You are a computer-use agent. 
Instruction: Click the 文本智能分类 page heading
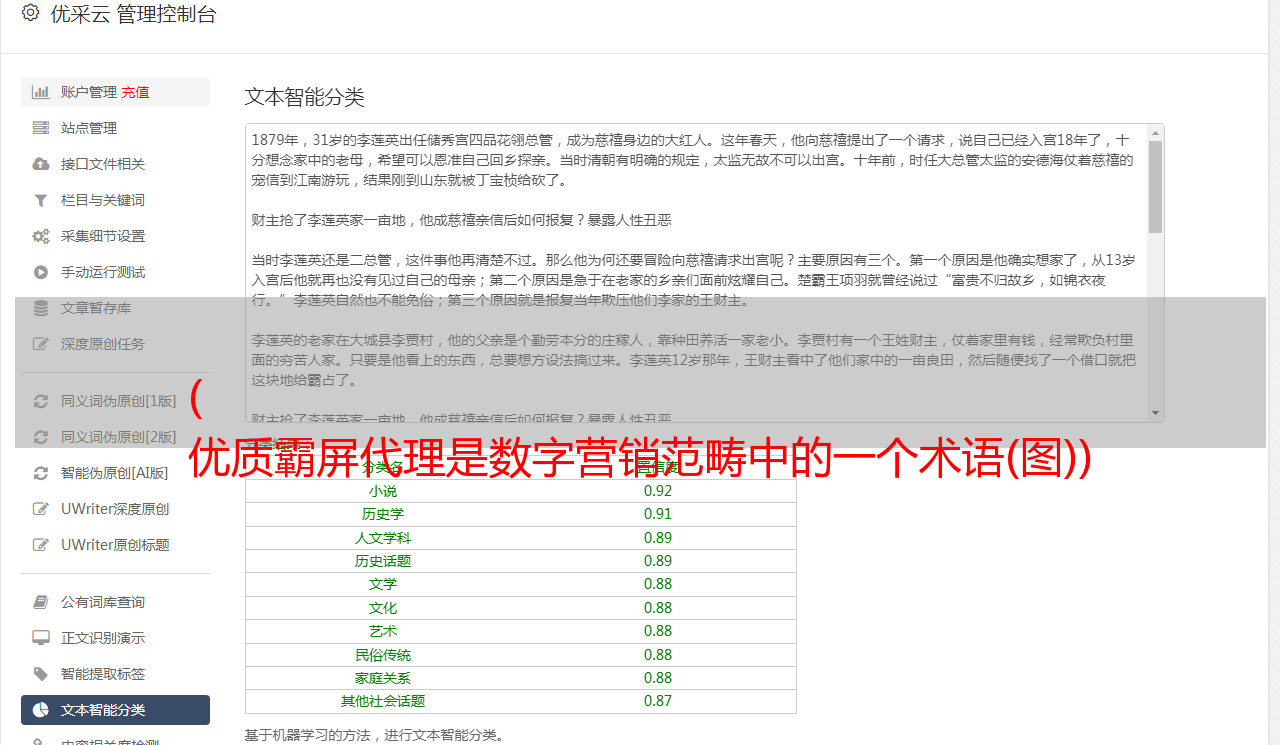coord(305,97)
